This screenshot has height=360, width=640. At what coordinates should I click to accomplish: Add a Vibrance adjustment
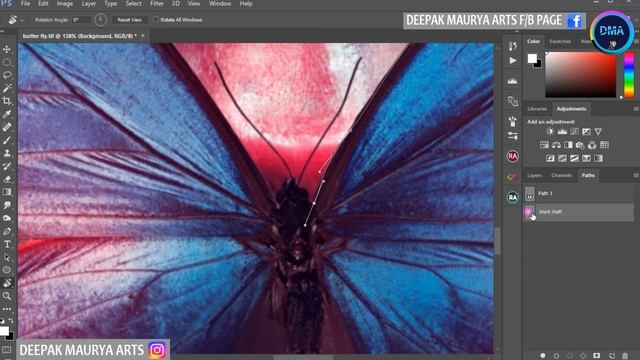[598, 131]
